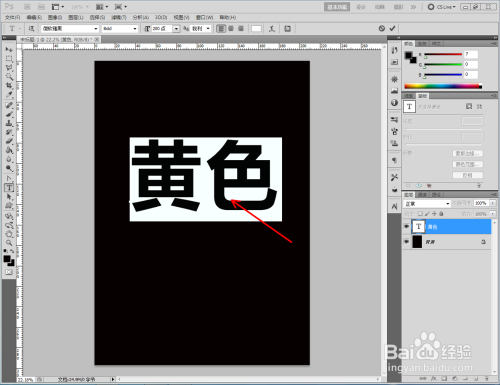Open the Create Warped Text icon
This screenshot has height=385, width=500.
point(272,29)
